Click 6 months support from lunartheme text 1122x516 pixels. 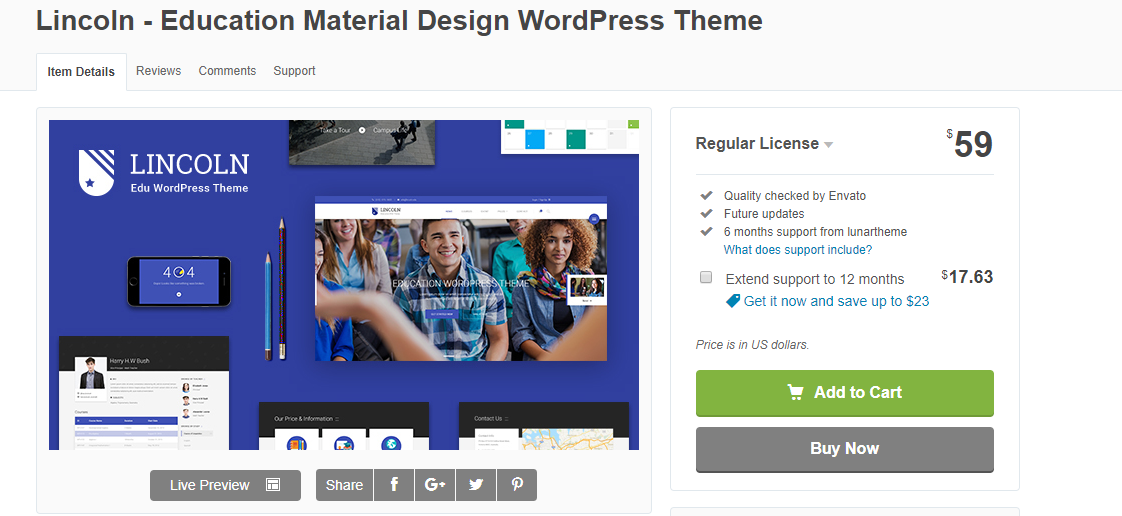pos(815,232)
